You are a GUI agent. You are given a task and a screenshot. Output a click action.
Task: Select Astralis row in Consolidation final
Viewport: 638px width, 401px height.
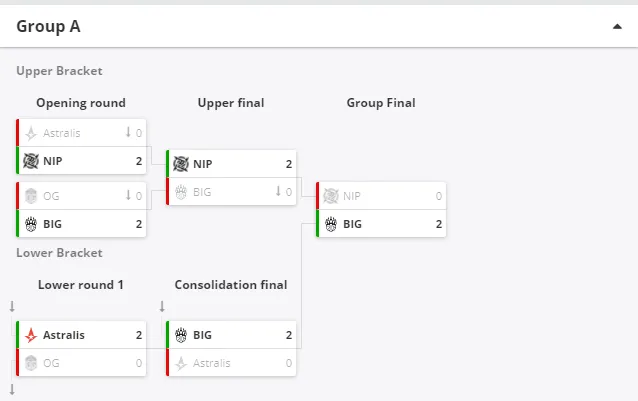231,363
